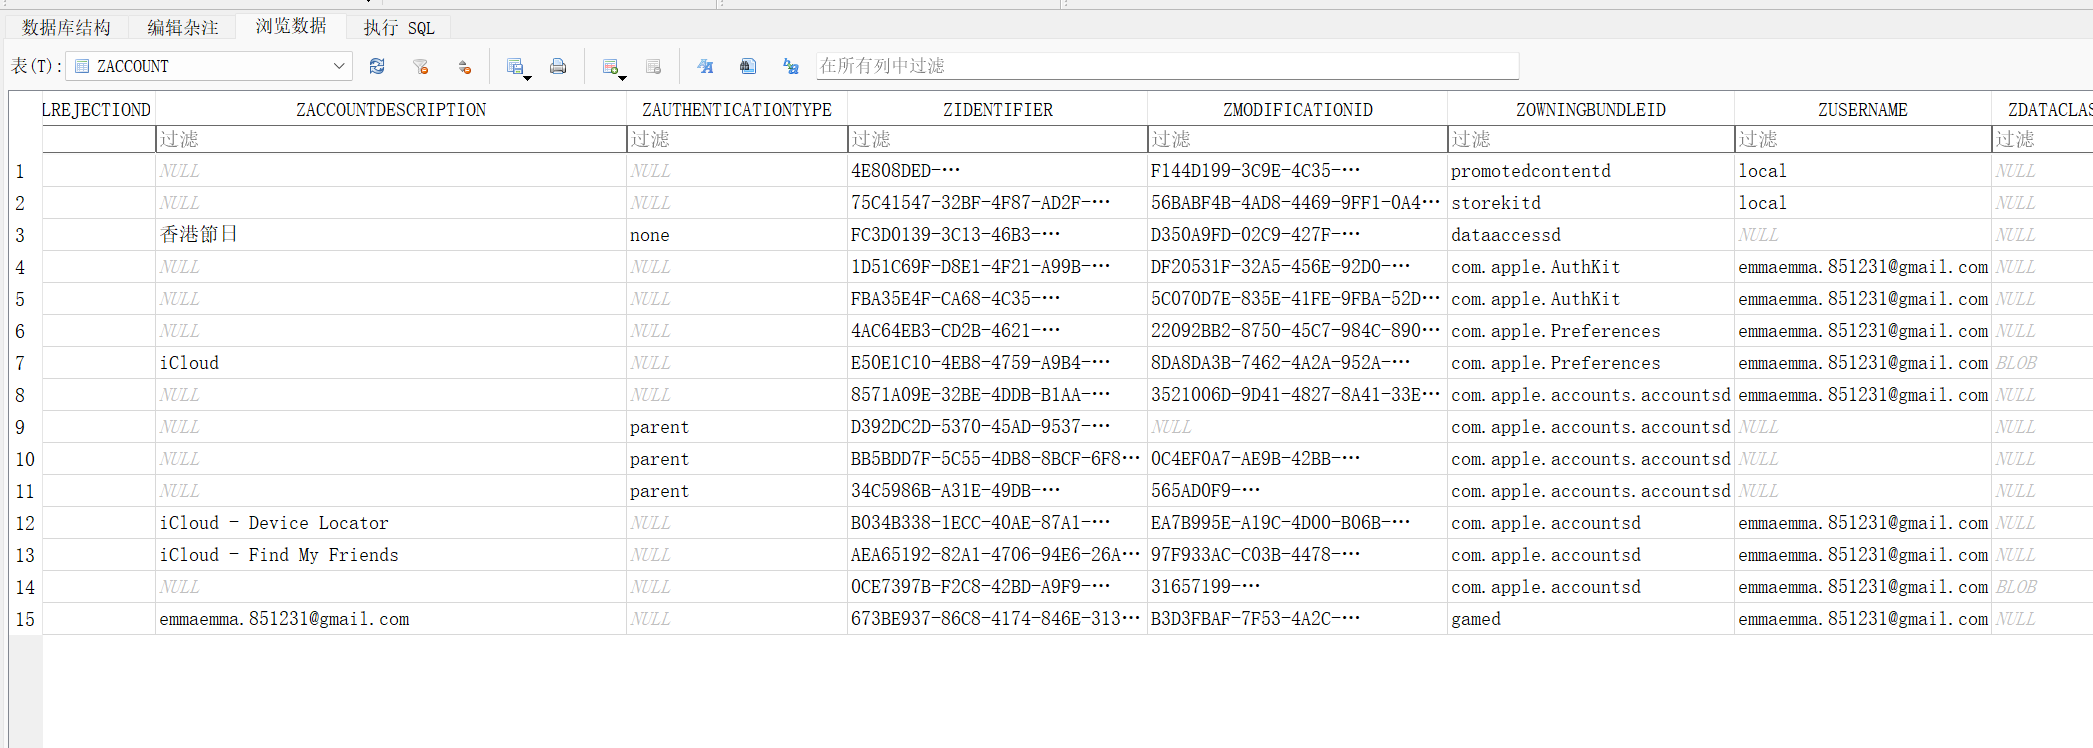Select the 浏览数据 tab
The image size is (2093, 748).
291,26
